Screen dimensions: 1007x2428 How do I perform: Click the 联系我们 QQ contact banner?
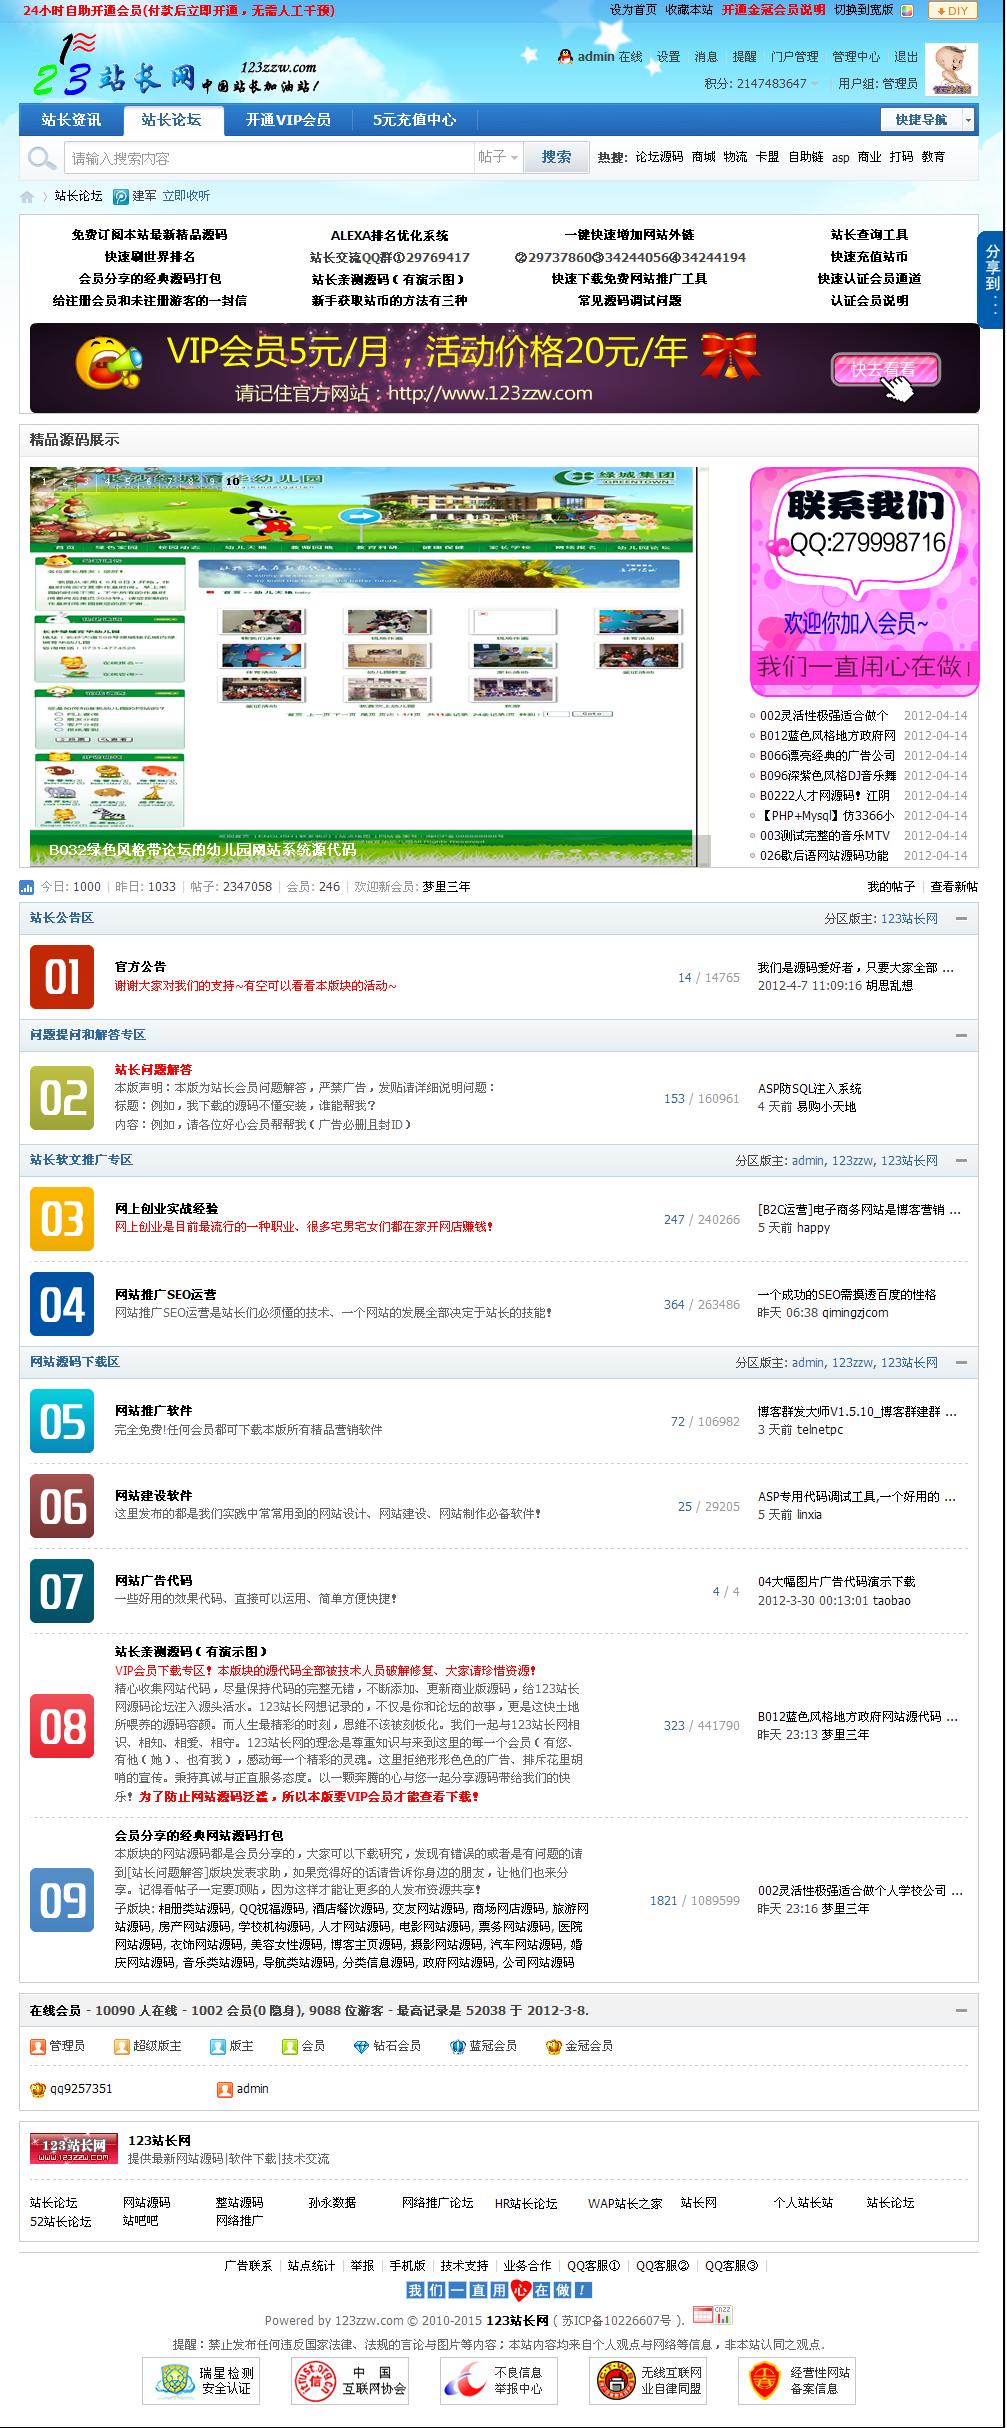[x=864, y=582]
